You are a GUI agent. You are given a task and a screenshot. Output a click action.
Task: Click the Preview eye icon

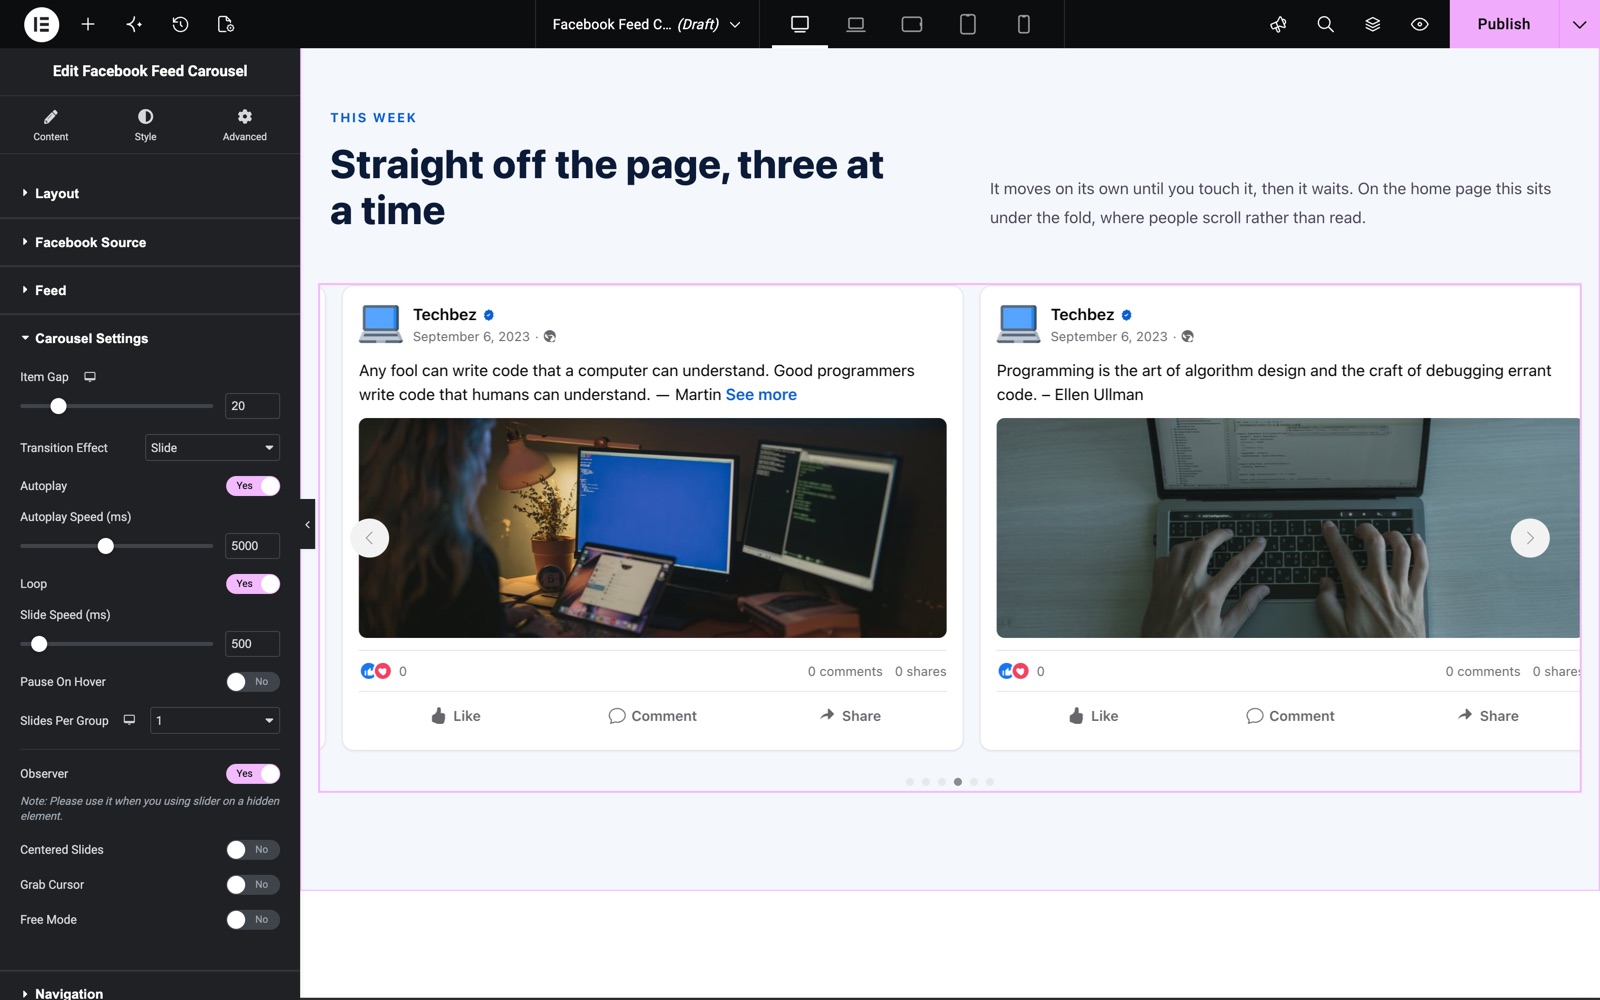[x=1419, y=24]
